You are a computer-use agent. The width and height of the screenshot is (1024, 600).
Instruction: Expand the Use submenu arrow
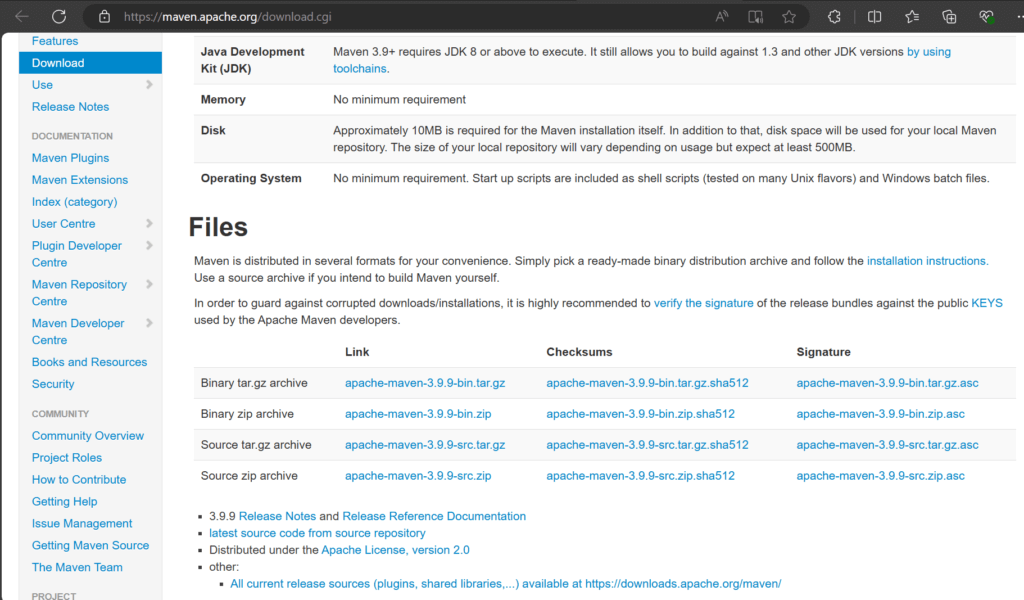(x=149, y=85)
